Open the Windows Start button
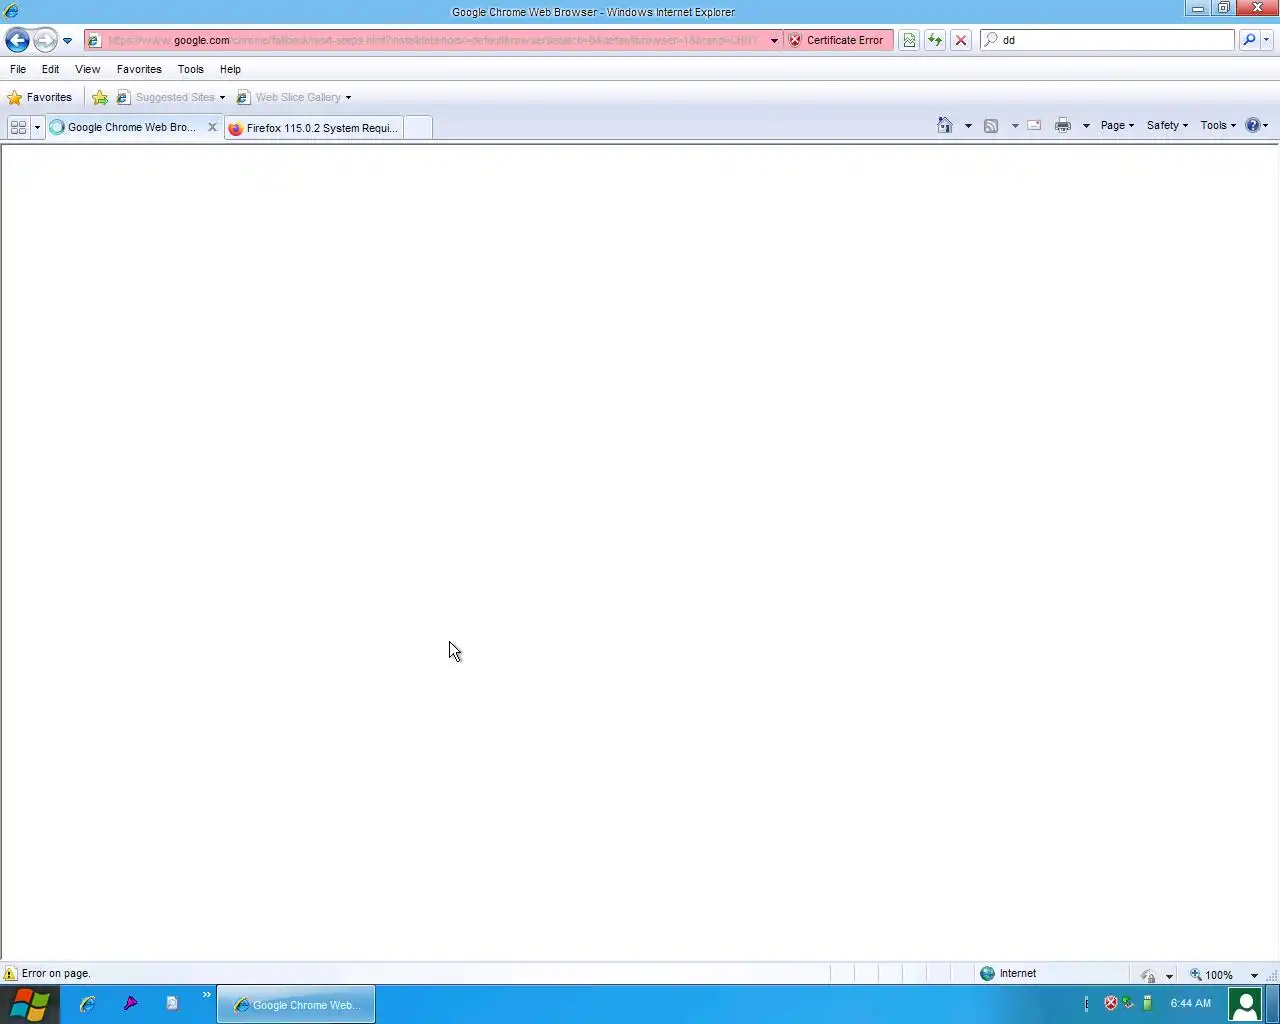 (29, 1004)
